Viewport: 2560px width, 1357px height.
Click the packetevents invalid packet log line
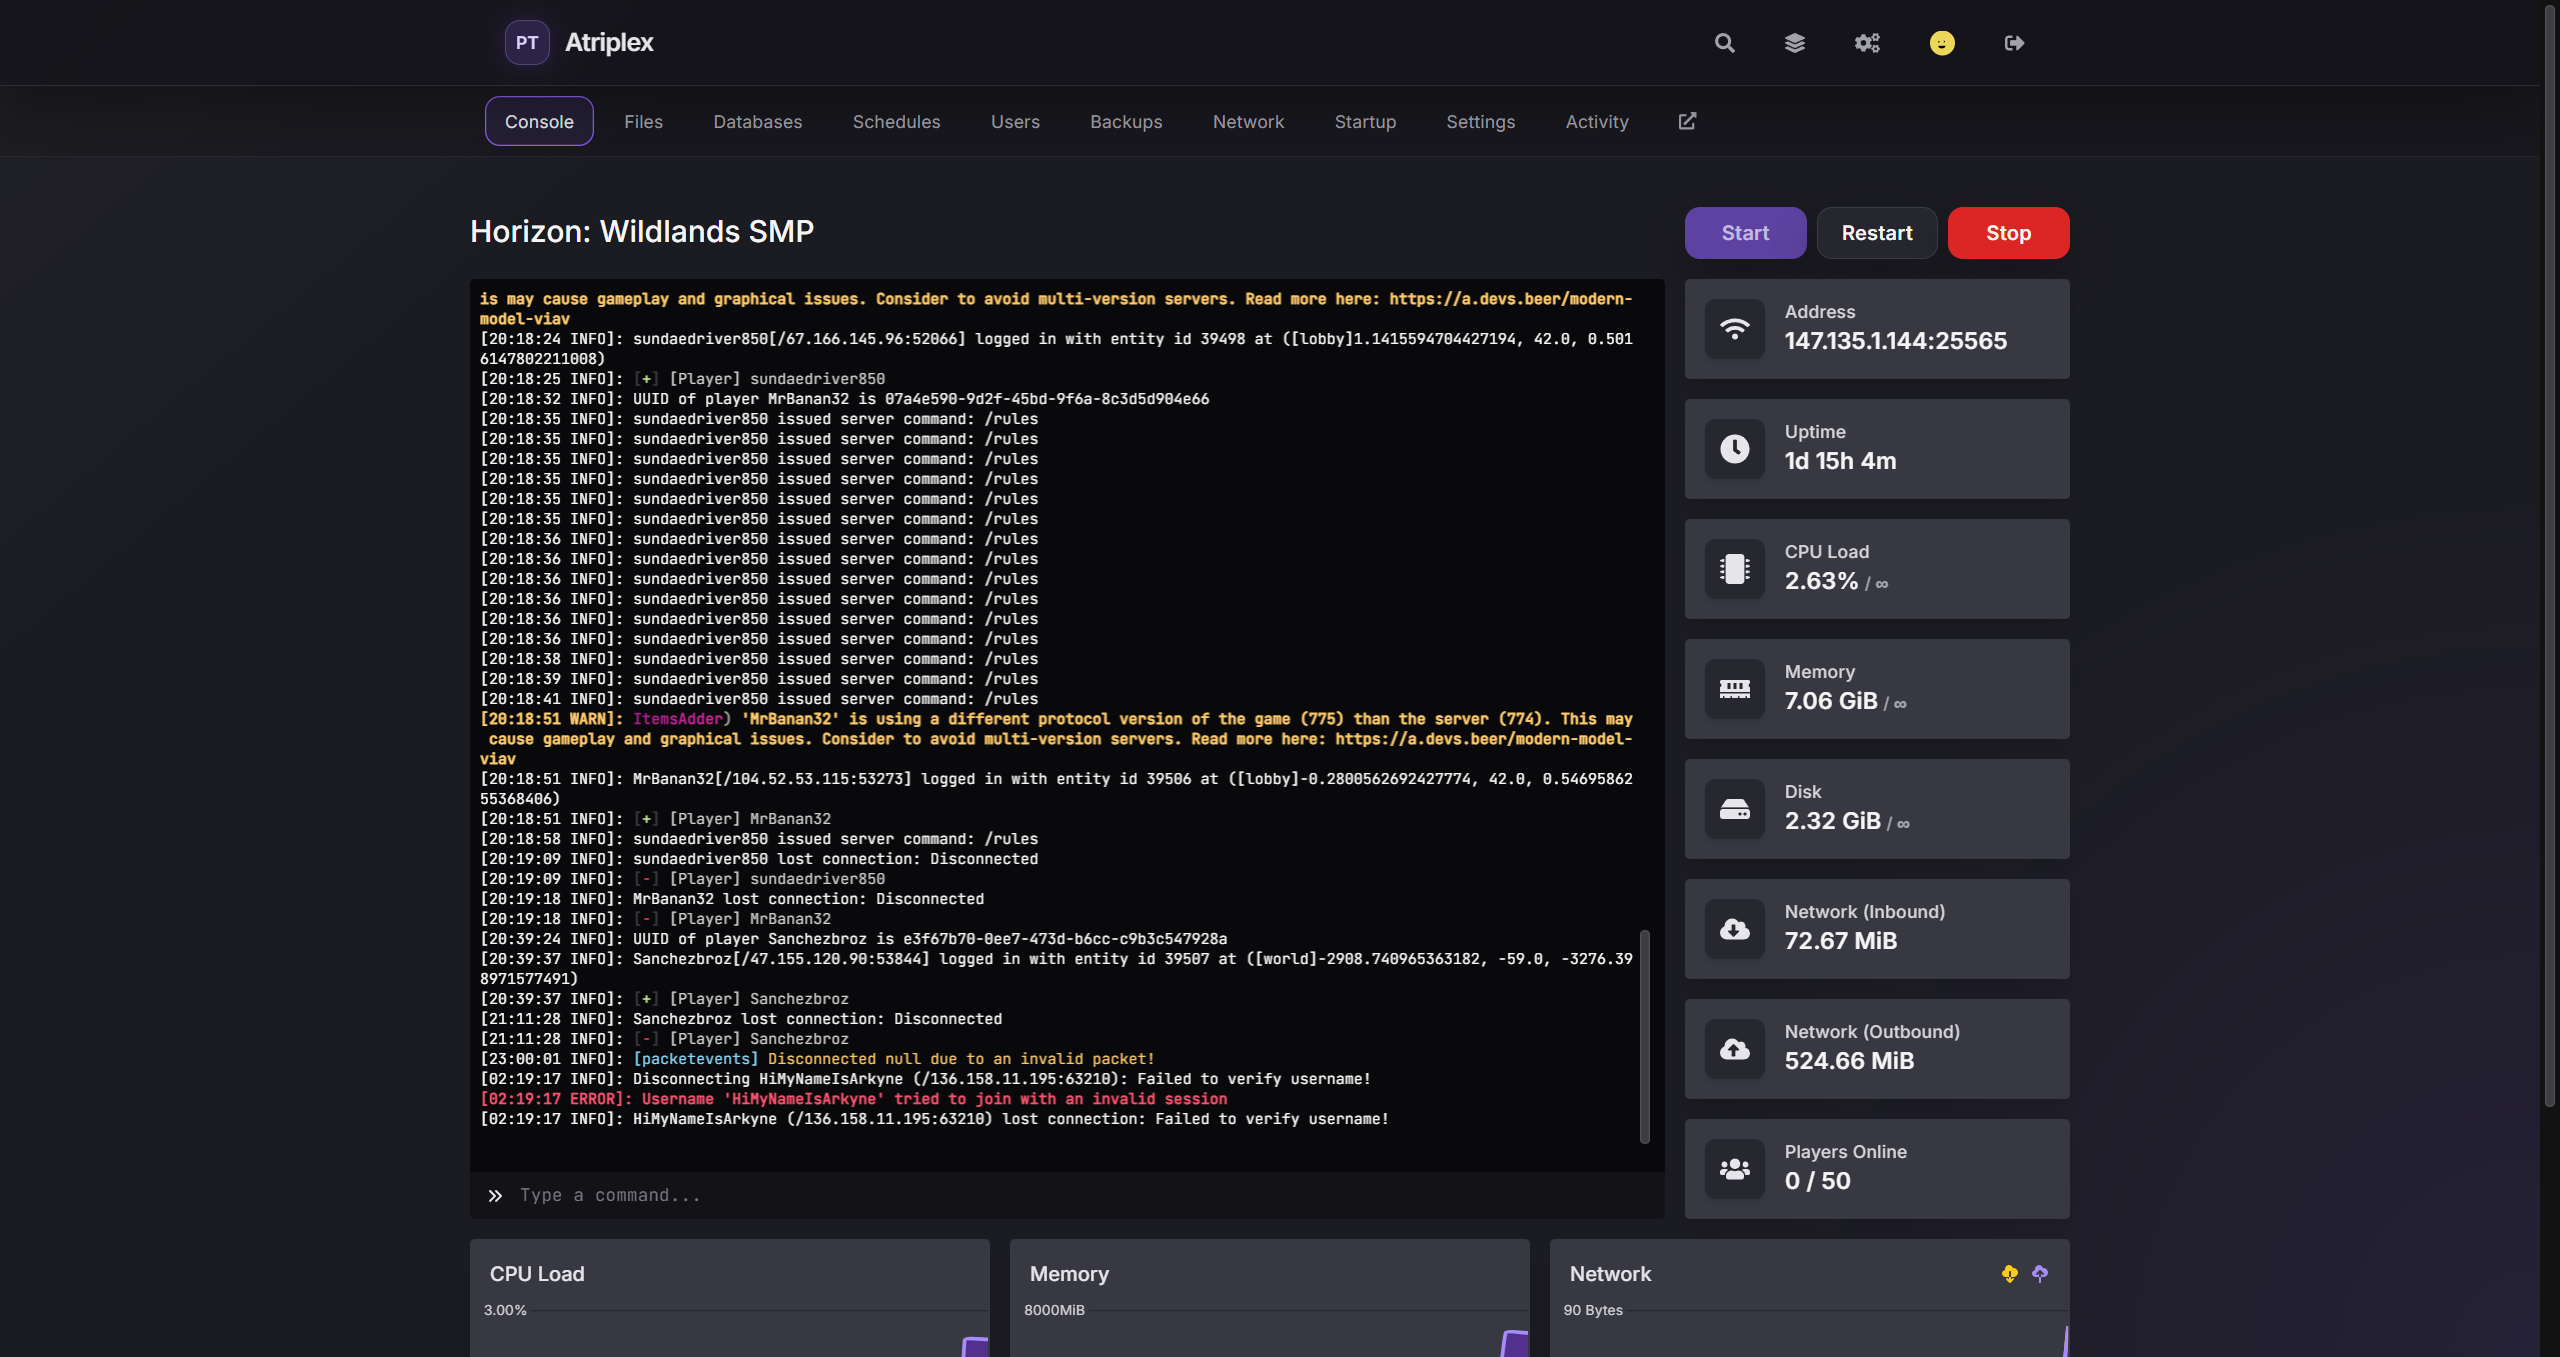pos(817,1059)
